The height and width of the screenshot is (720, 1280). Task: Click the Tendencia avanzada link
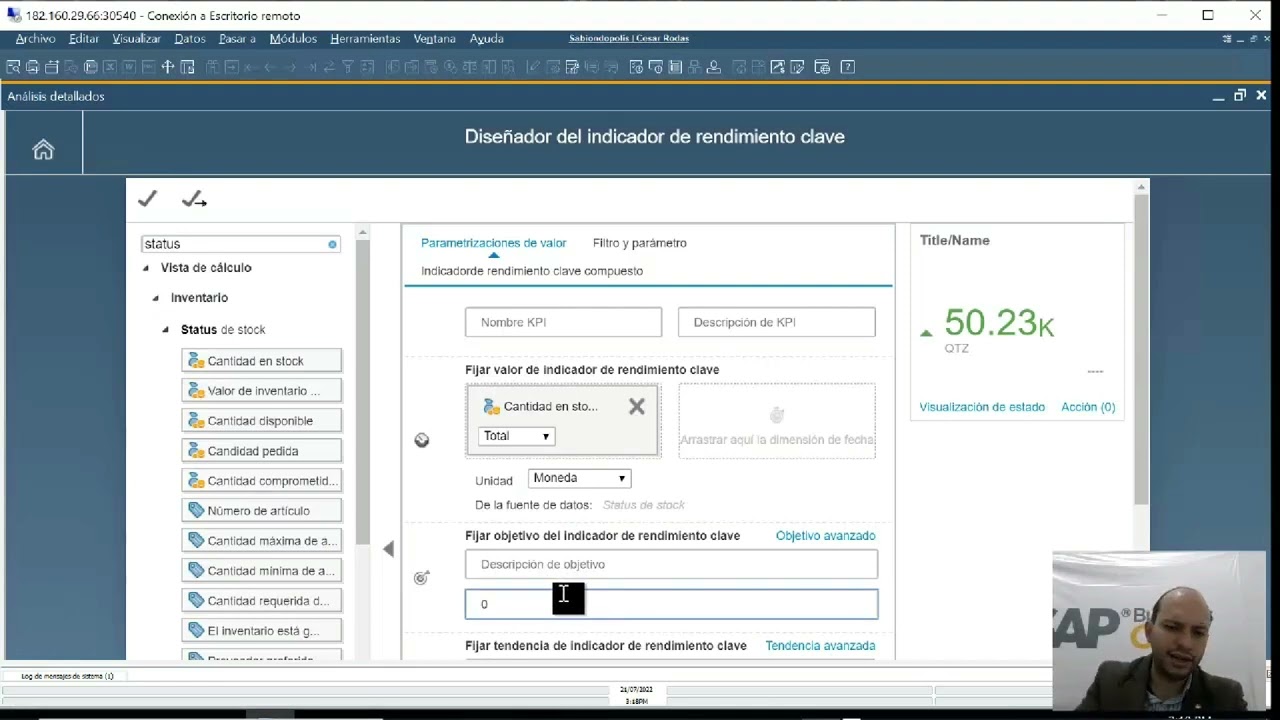point(820,646)
